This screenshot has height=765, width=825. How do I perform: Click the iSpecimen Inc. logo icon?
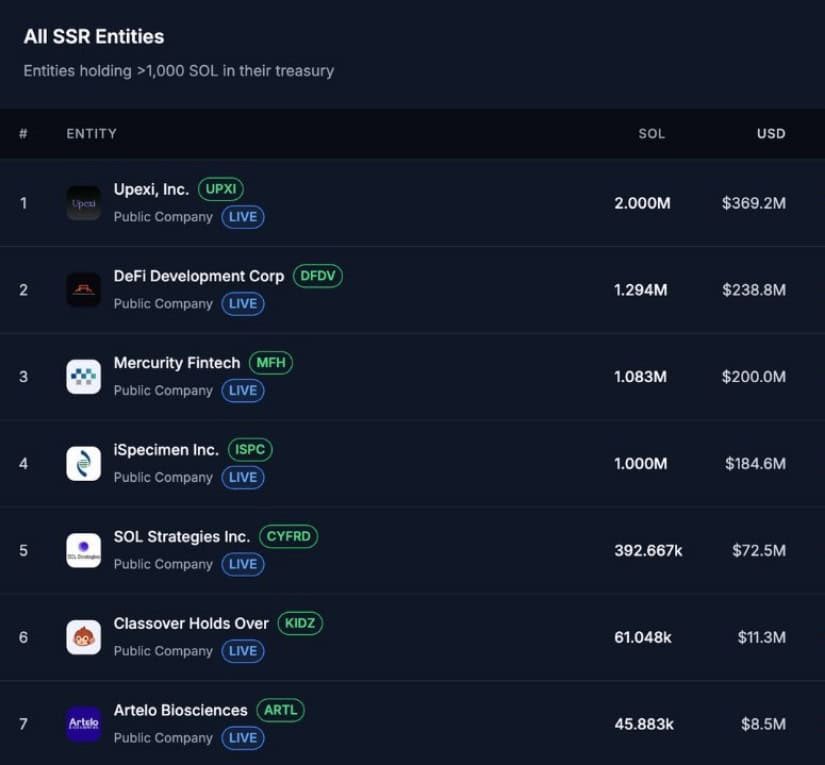point(84,464)
